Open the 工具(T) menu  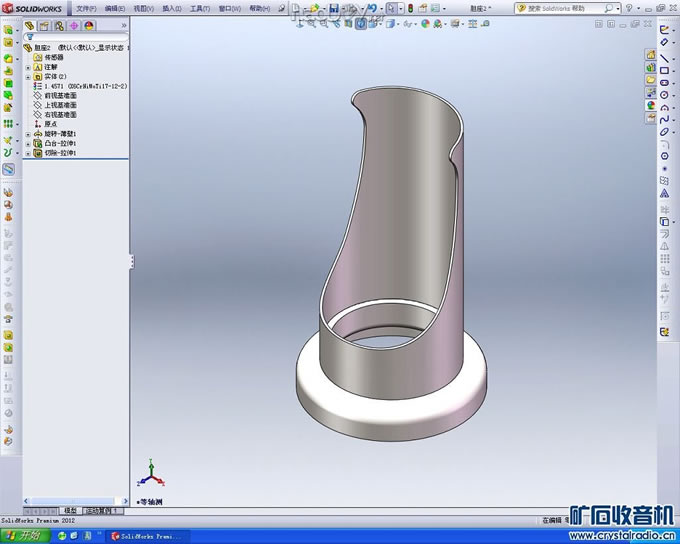199,8
